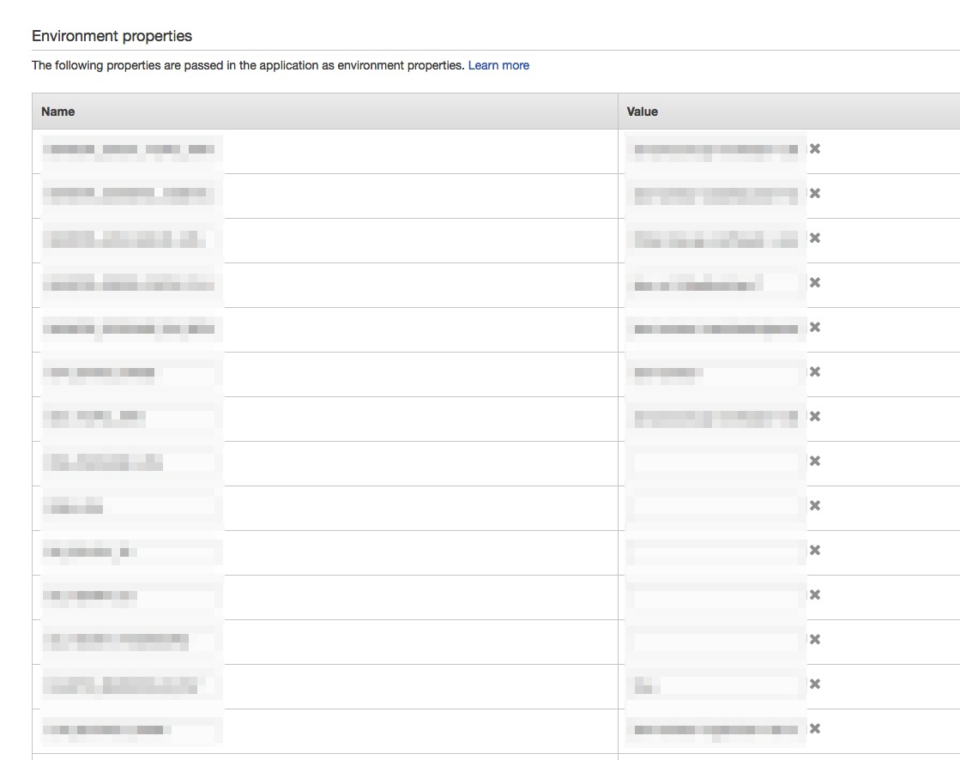The image size is (960, 760).
Task: Remove the first environment property row
Action: pos(815,149)
